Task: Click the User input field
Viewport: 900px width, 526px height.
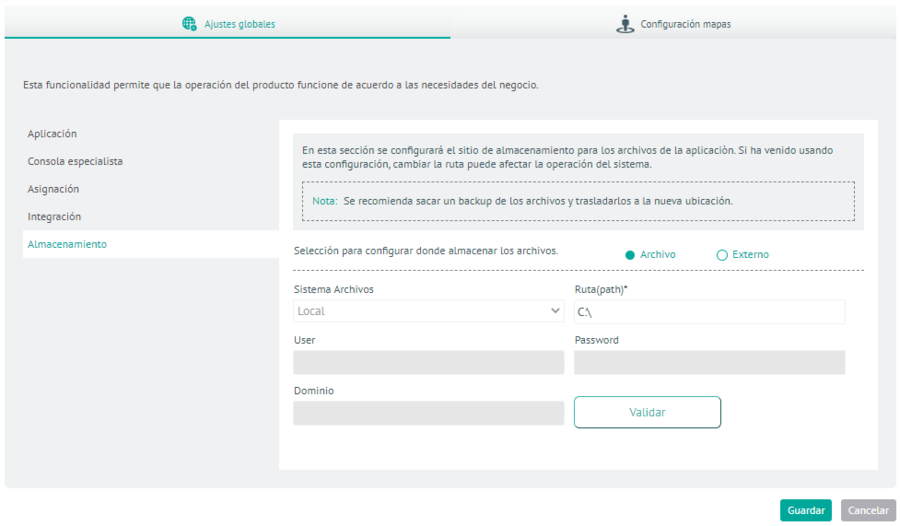Action: click(429, 362)
